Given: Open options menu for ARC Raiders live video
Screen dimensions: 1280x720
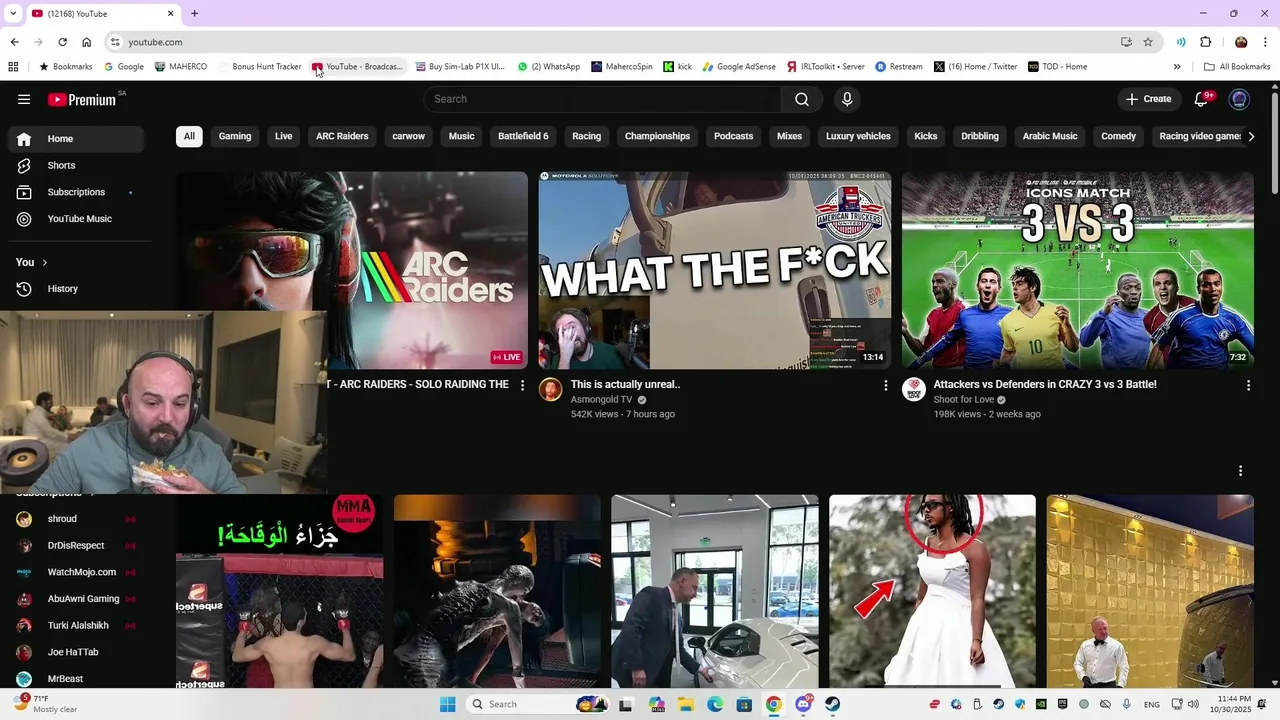Looking at the screenshot, I should coord(522,385).
